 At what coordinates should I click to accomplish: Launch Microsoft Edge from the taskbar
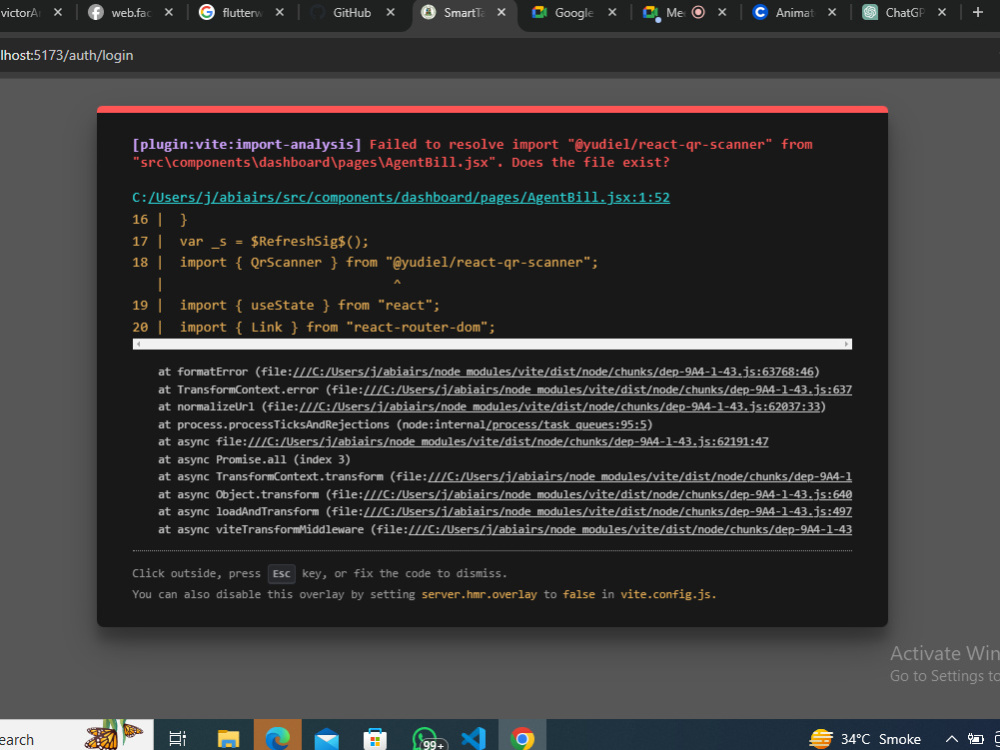(x=277, y=739)
